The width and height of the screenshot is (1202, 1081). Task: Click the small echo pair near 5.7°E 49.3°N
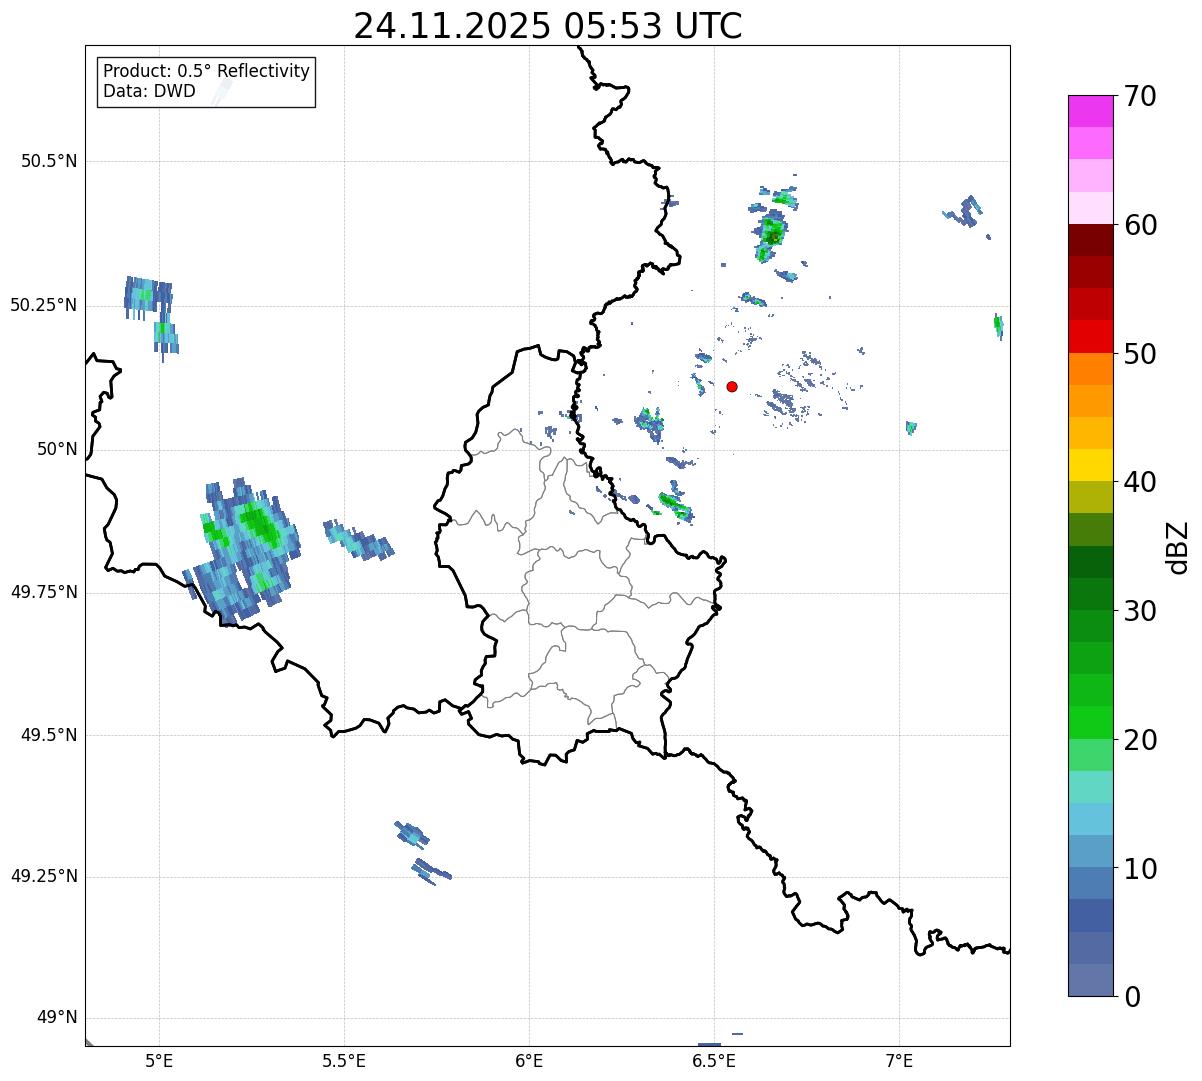pyautogui.click(x=422, y=852)
